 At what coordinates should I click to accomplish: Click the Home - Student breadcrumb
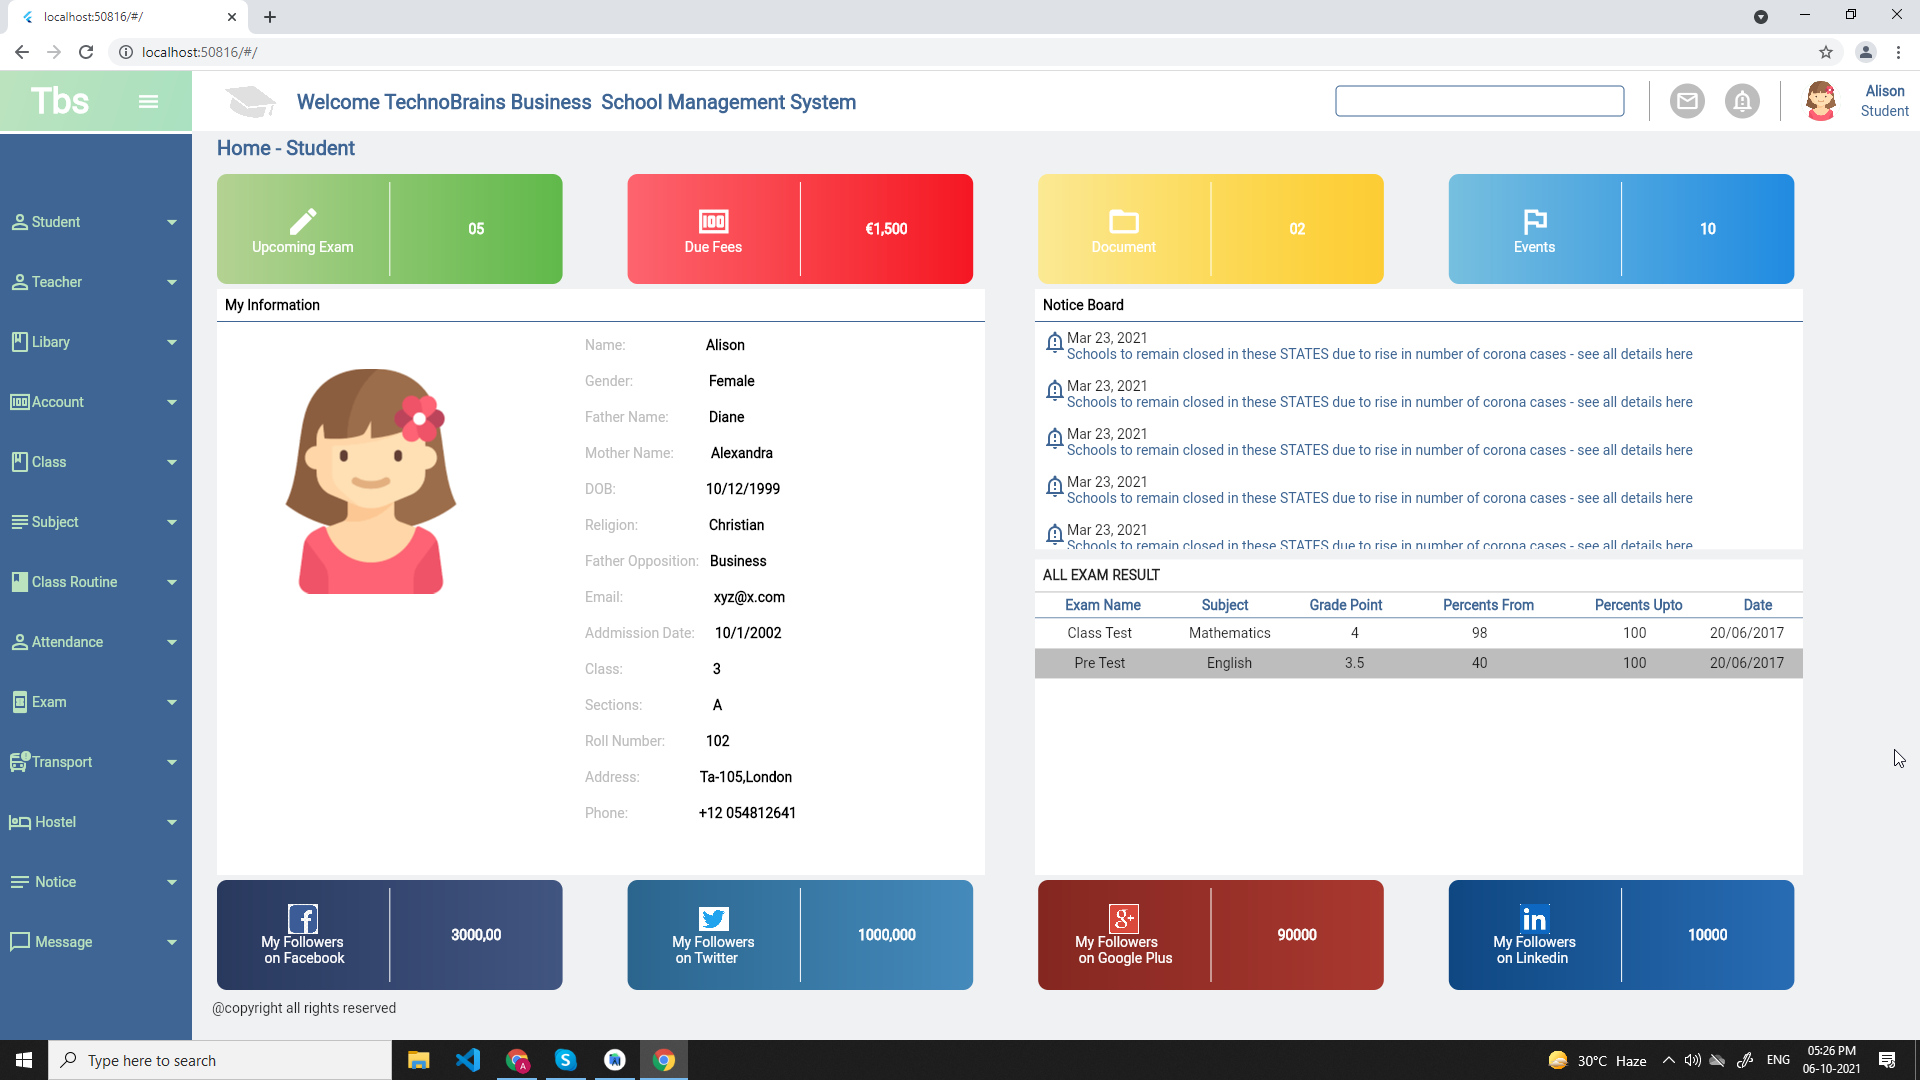pos(285,148)
